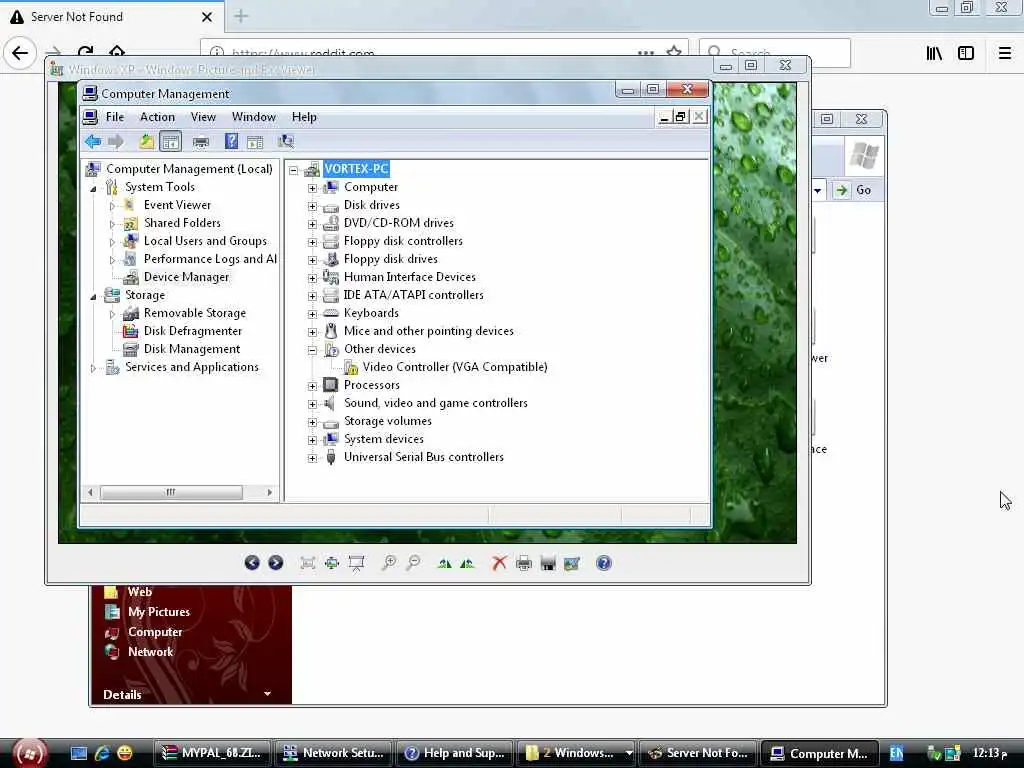Click the Next Image button in Picture Viewer
This screenshot has width=1024, height=768.
click(x=276, y=563)
